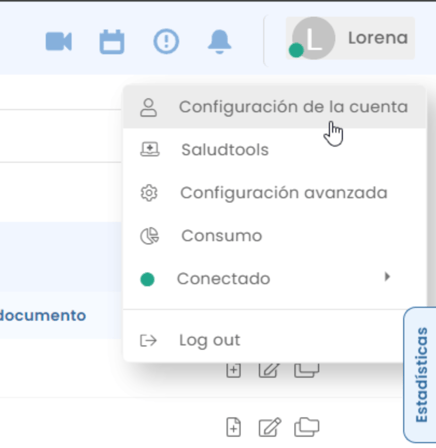Click edit pencil icon in bottom row
This screenshot has width=436, height=448.
(270, 427)
